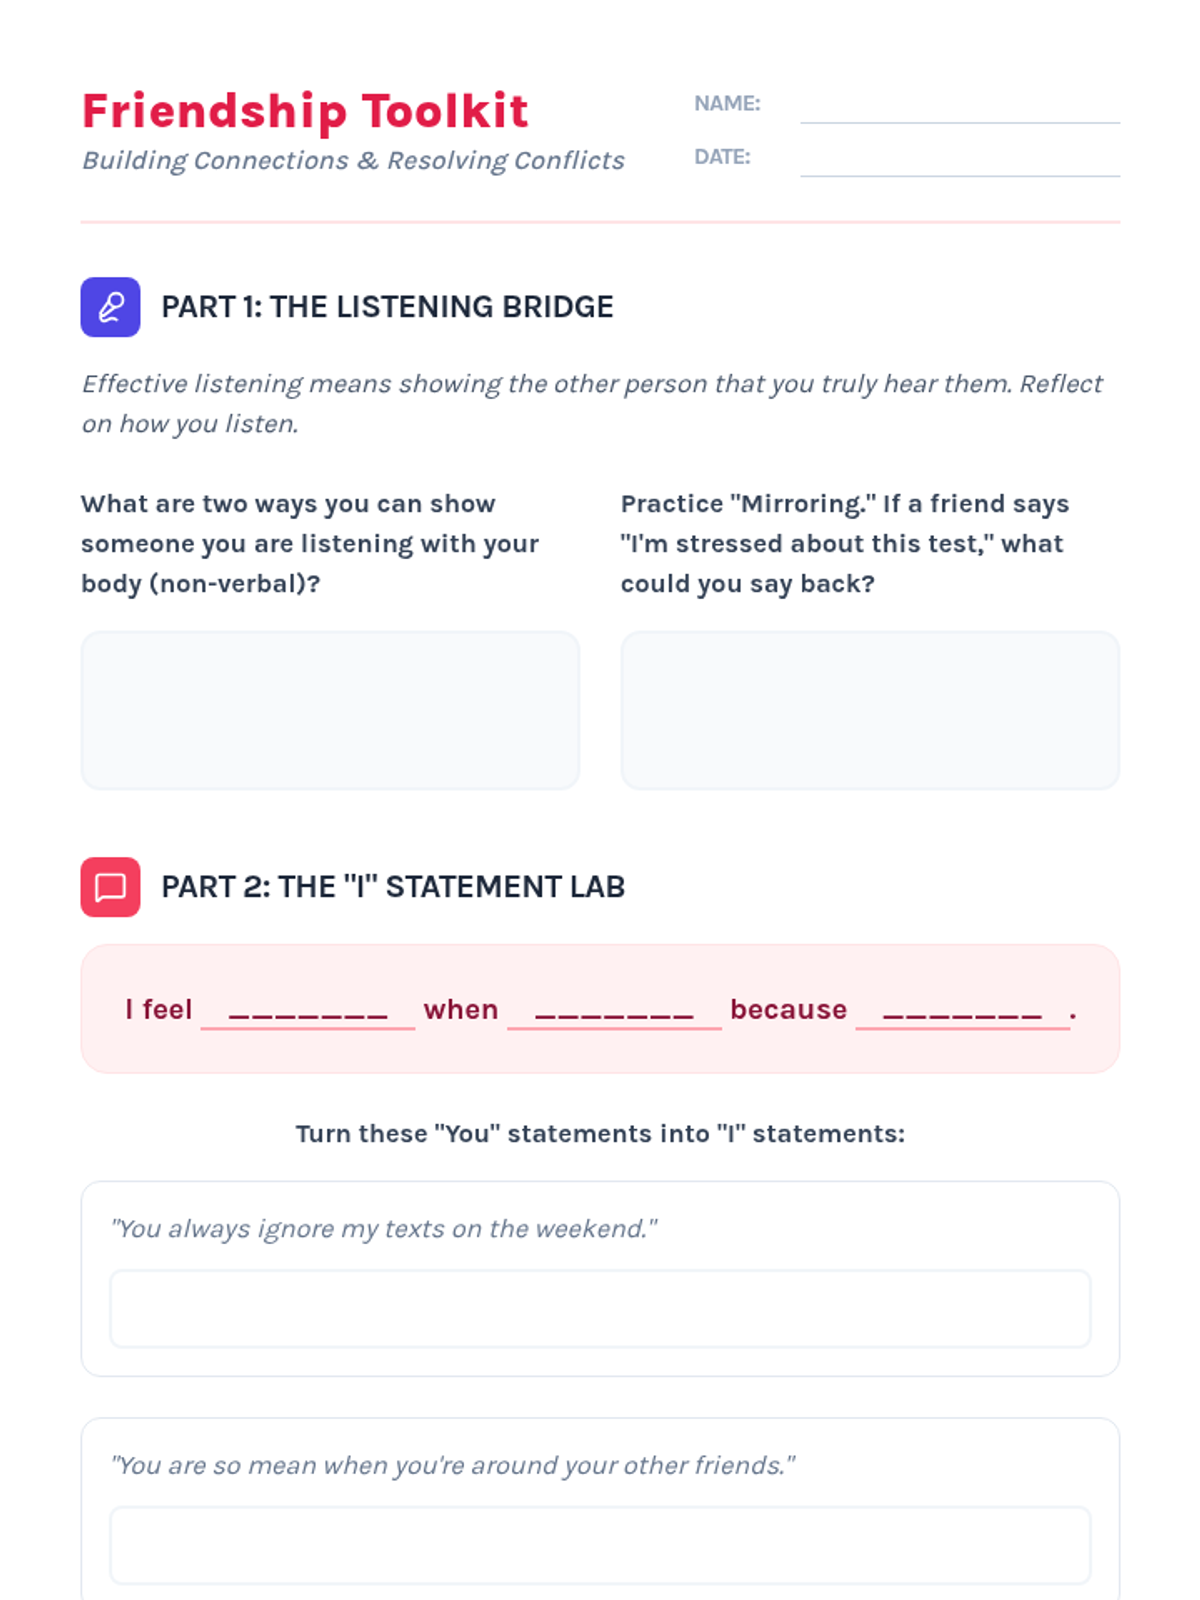Screen dimensions: 1200x1600
Task: Click the answer field under the "ignore my texts" statement
Action: point(600,1309)
